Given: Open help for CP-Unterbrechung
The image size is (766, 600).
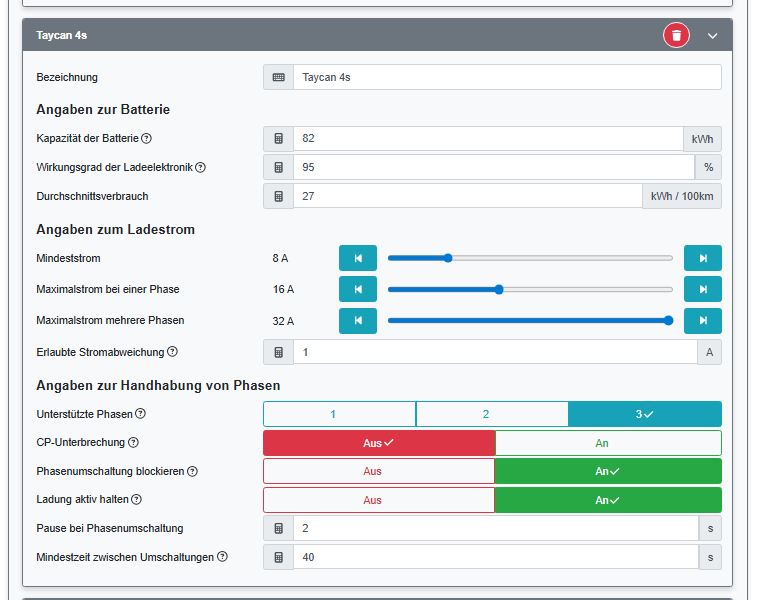Looking at the screenshot, I should tap(133, 442).
